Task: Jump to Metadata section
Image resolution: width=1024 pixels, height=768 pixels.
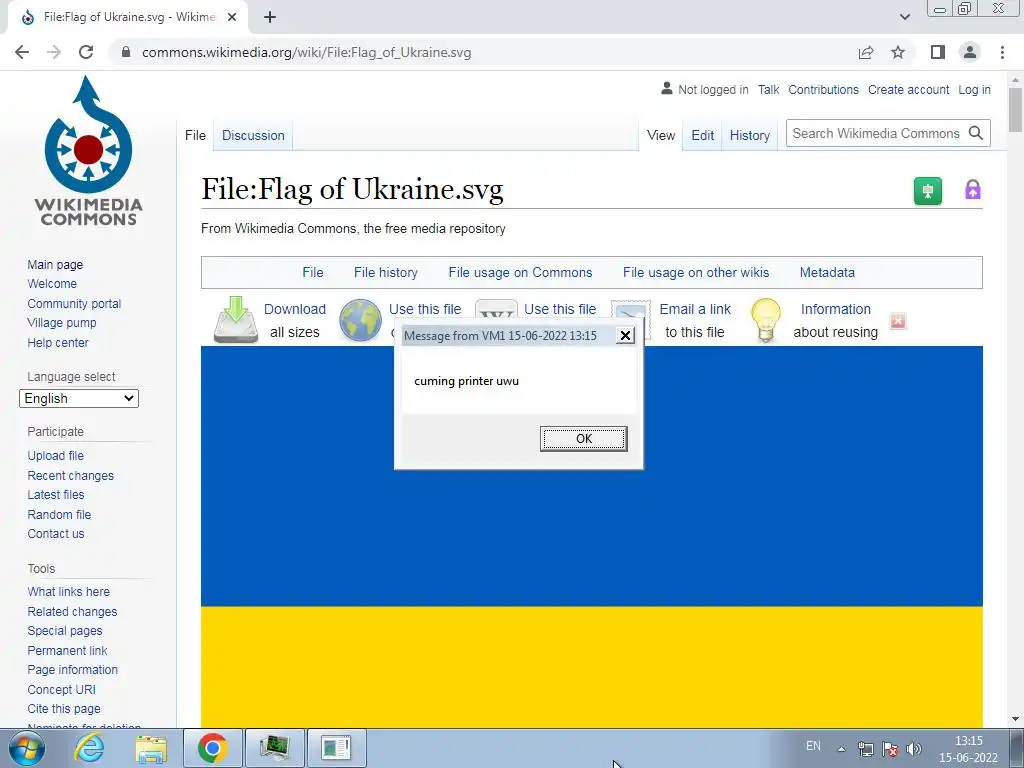Action: click(827, 272)
